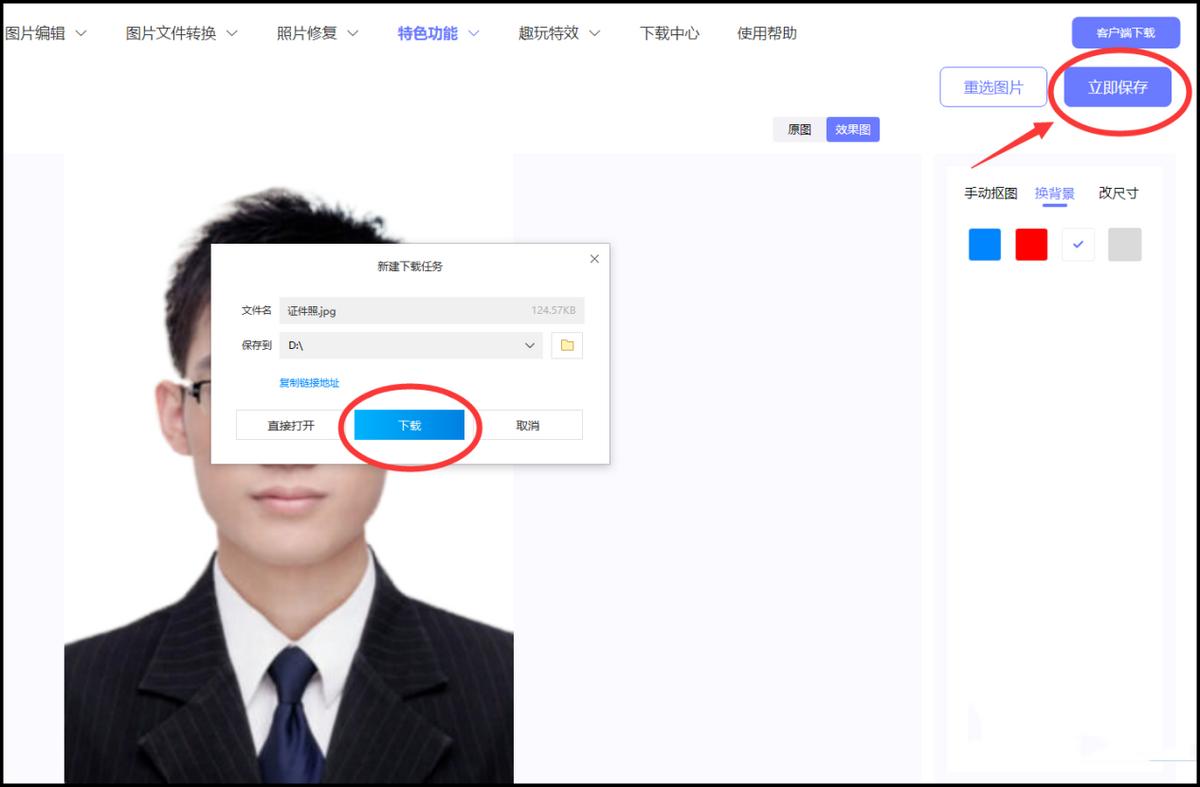Open the 趣玩特效 menu
1200x787 pixels.
(550, 32)
